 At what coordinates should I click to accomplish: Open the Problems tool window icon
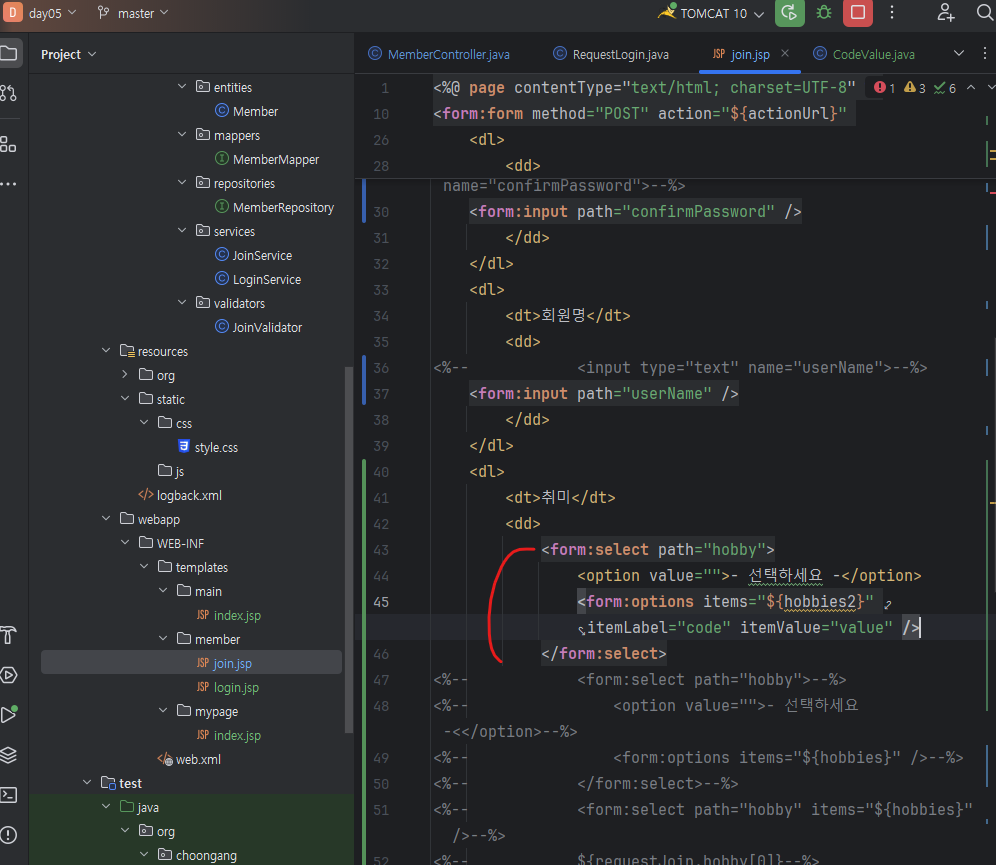(8, 835)
